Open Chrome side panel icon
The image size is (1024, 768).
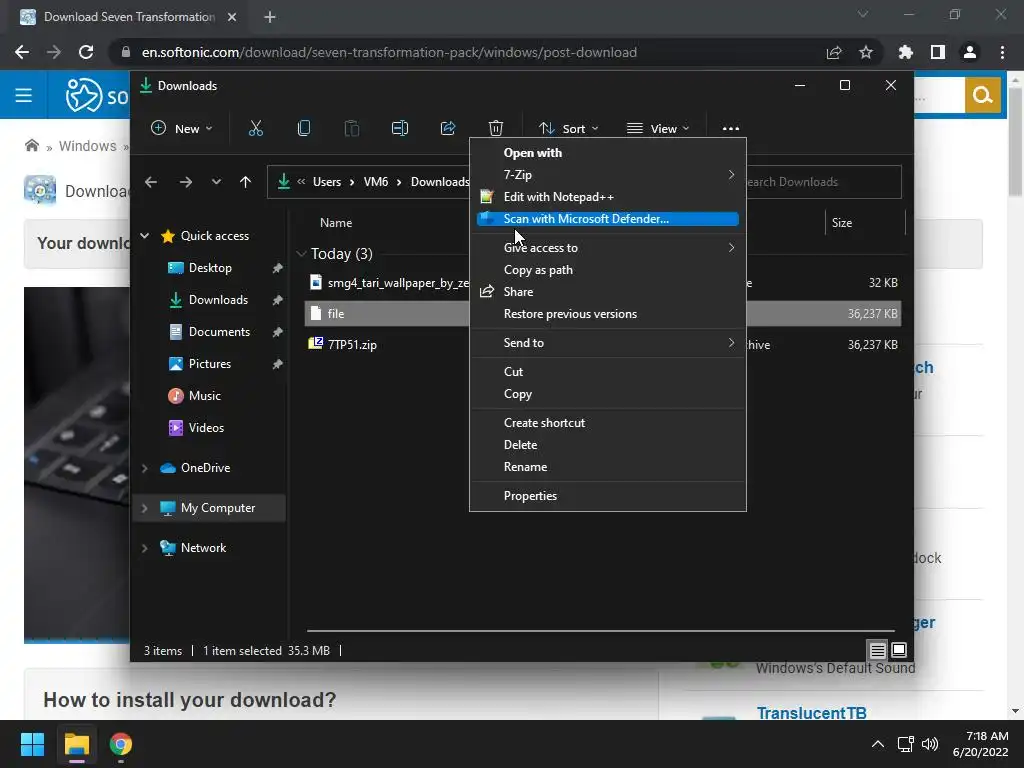click(x=938, y=52)
